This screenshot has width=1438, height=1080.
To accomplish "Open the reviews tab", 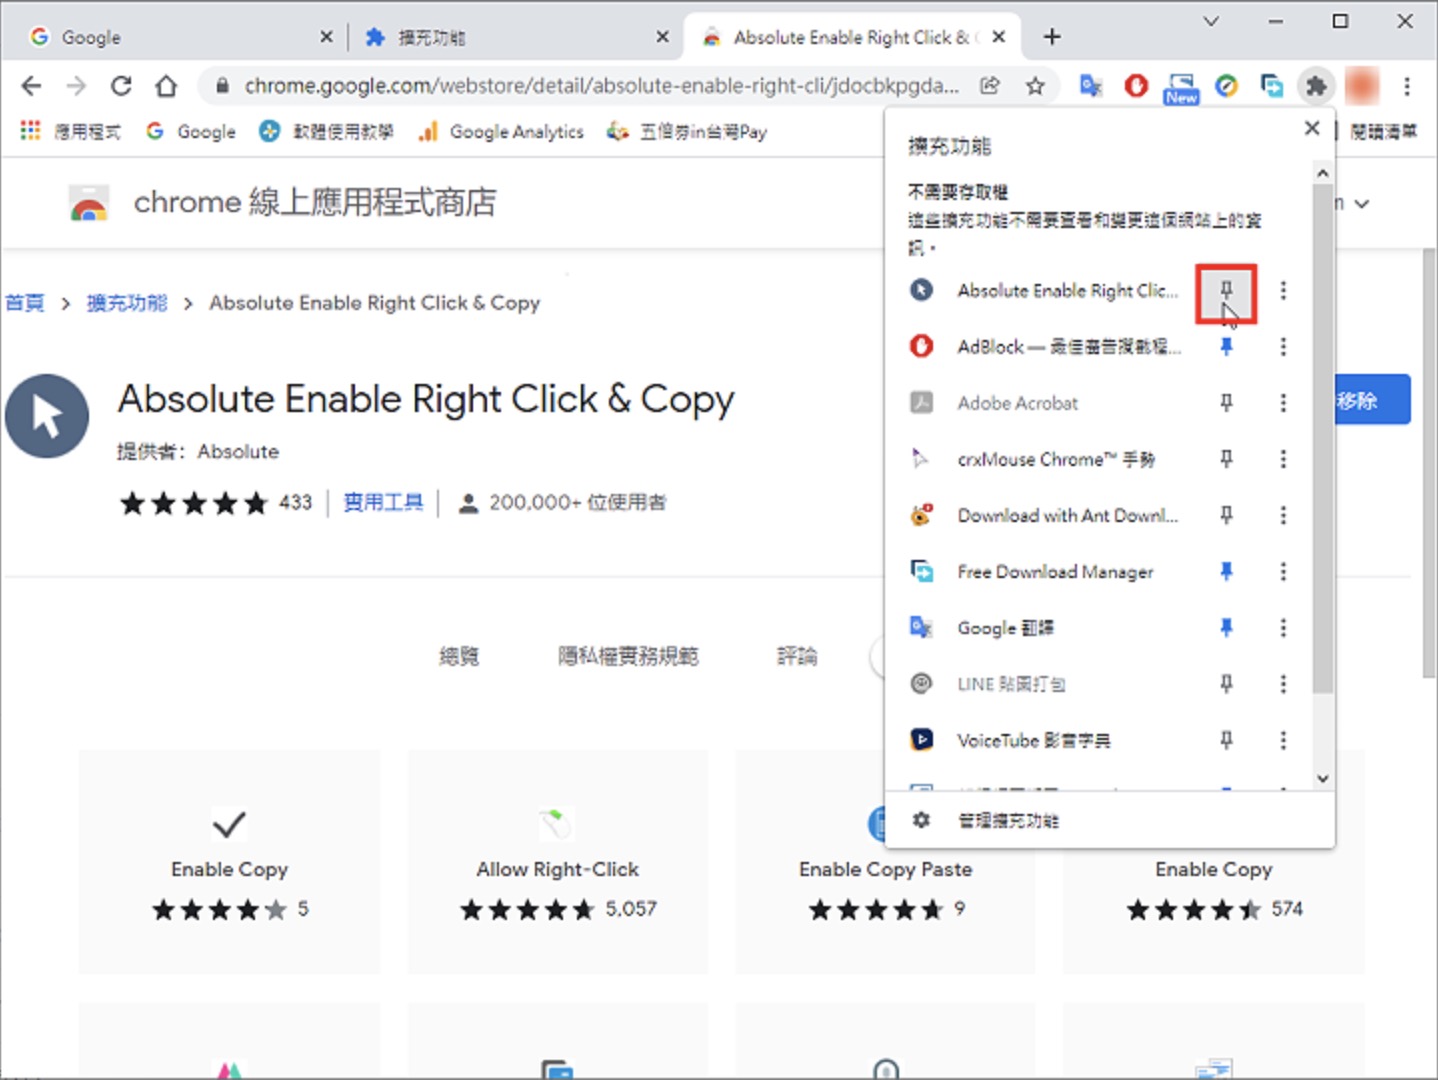I will (797, 656).
